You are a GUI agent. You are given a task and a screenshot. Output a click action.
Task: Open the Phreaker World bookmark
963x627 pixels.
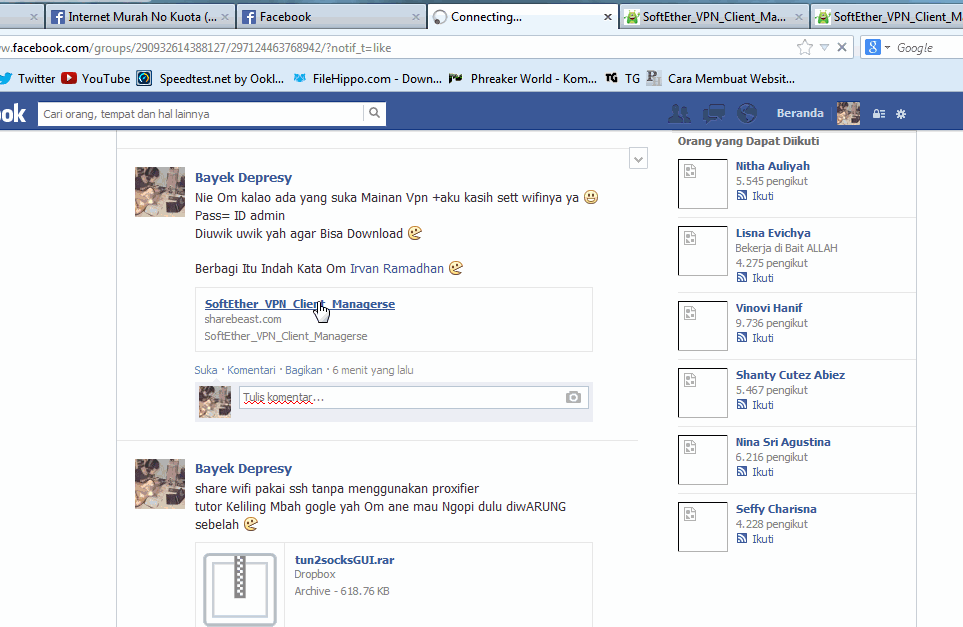(x=523, y=79)
